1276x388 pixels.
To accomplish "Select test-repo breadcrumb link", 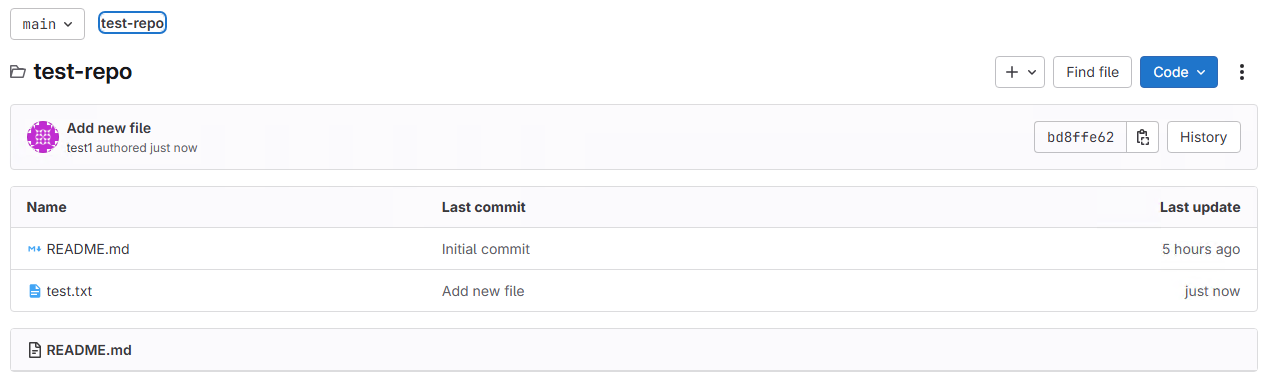I will (x=132, y=23).
